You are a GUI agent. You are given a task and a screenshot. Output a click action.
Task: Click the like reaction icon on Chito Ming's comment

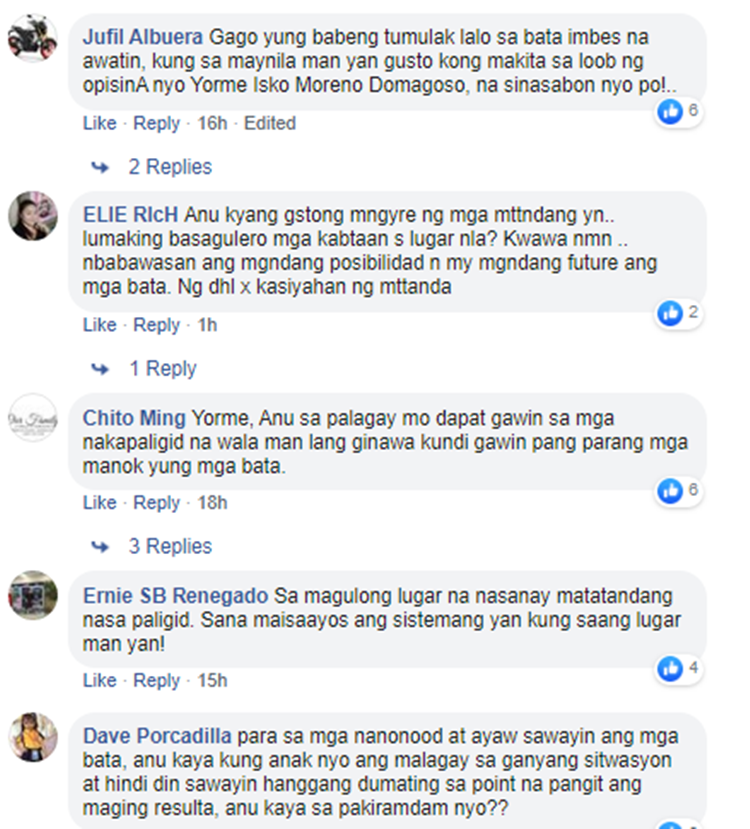tap(670, 491)
